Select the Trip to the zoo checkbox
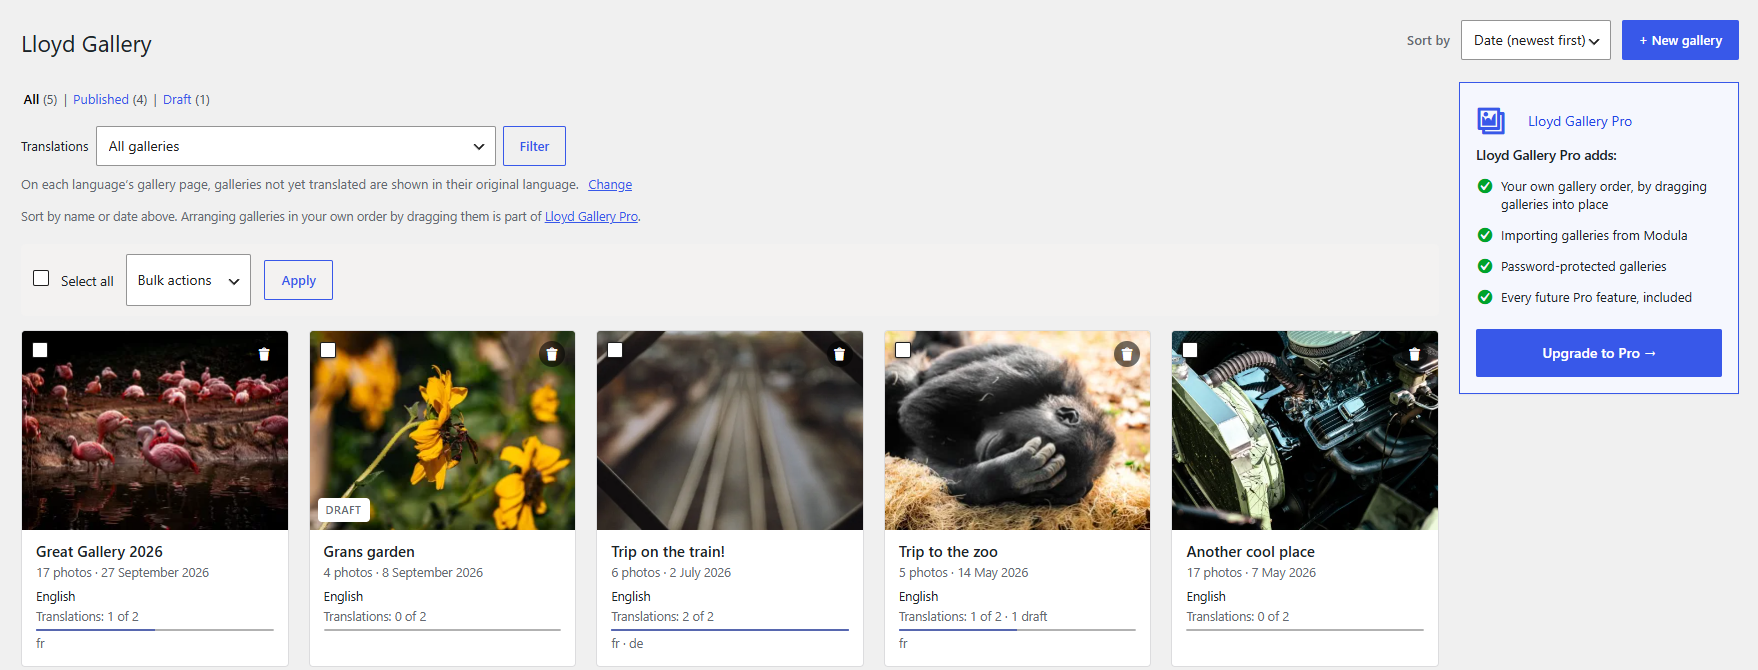This screenshot has height=670, width=1758. (x=903, y=350)
